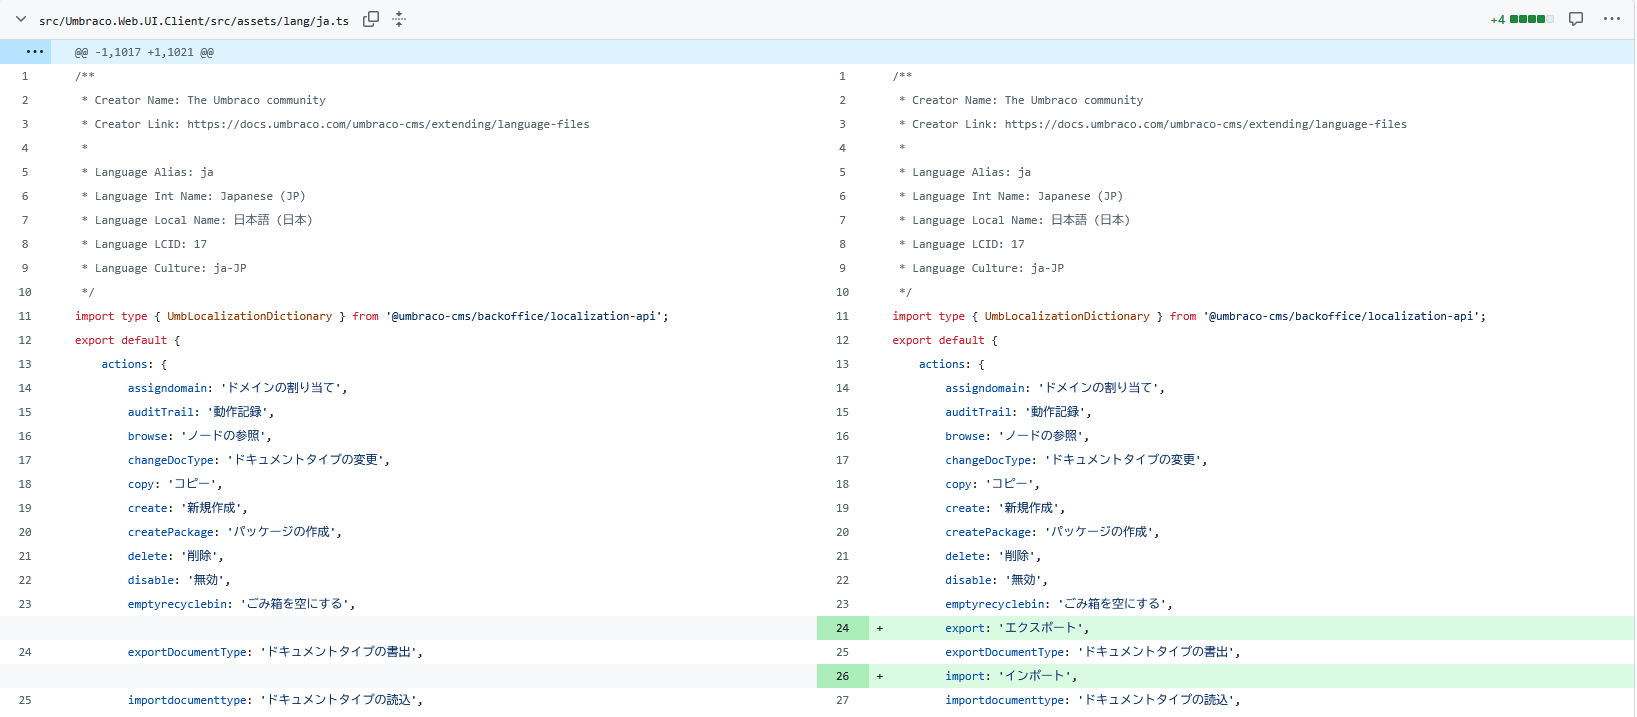Screen dimensions: 1637x717
Task: Expand all lines of the diff
Action: (x=399, y=19)
